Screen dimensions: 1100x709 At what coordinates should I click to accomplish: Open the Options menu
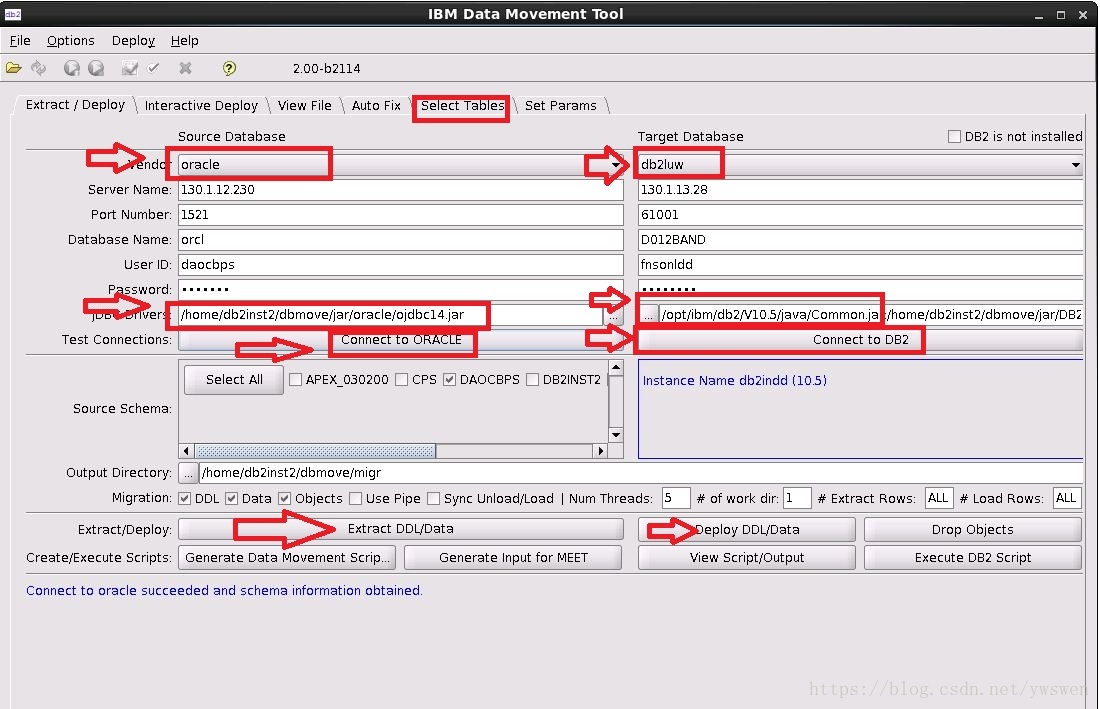point(70,41)
